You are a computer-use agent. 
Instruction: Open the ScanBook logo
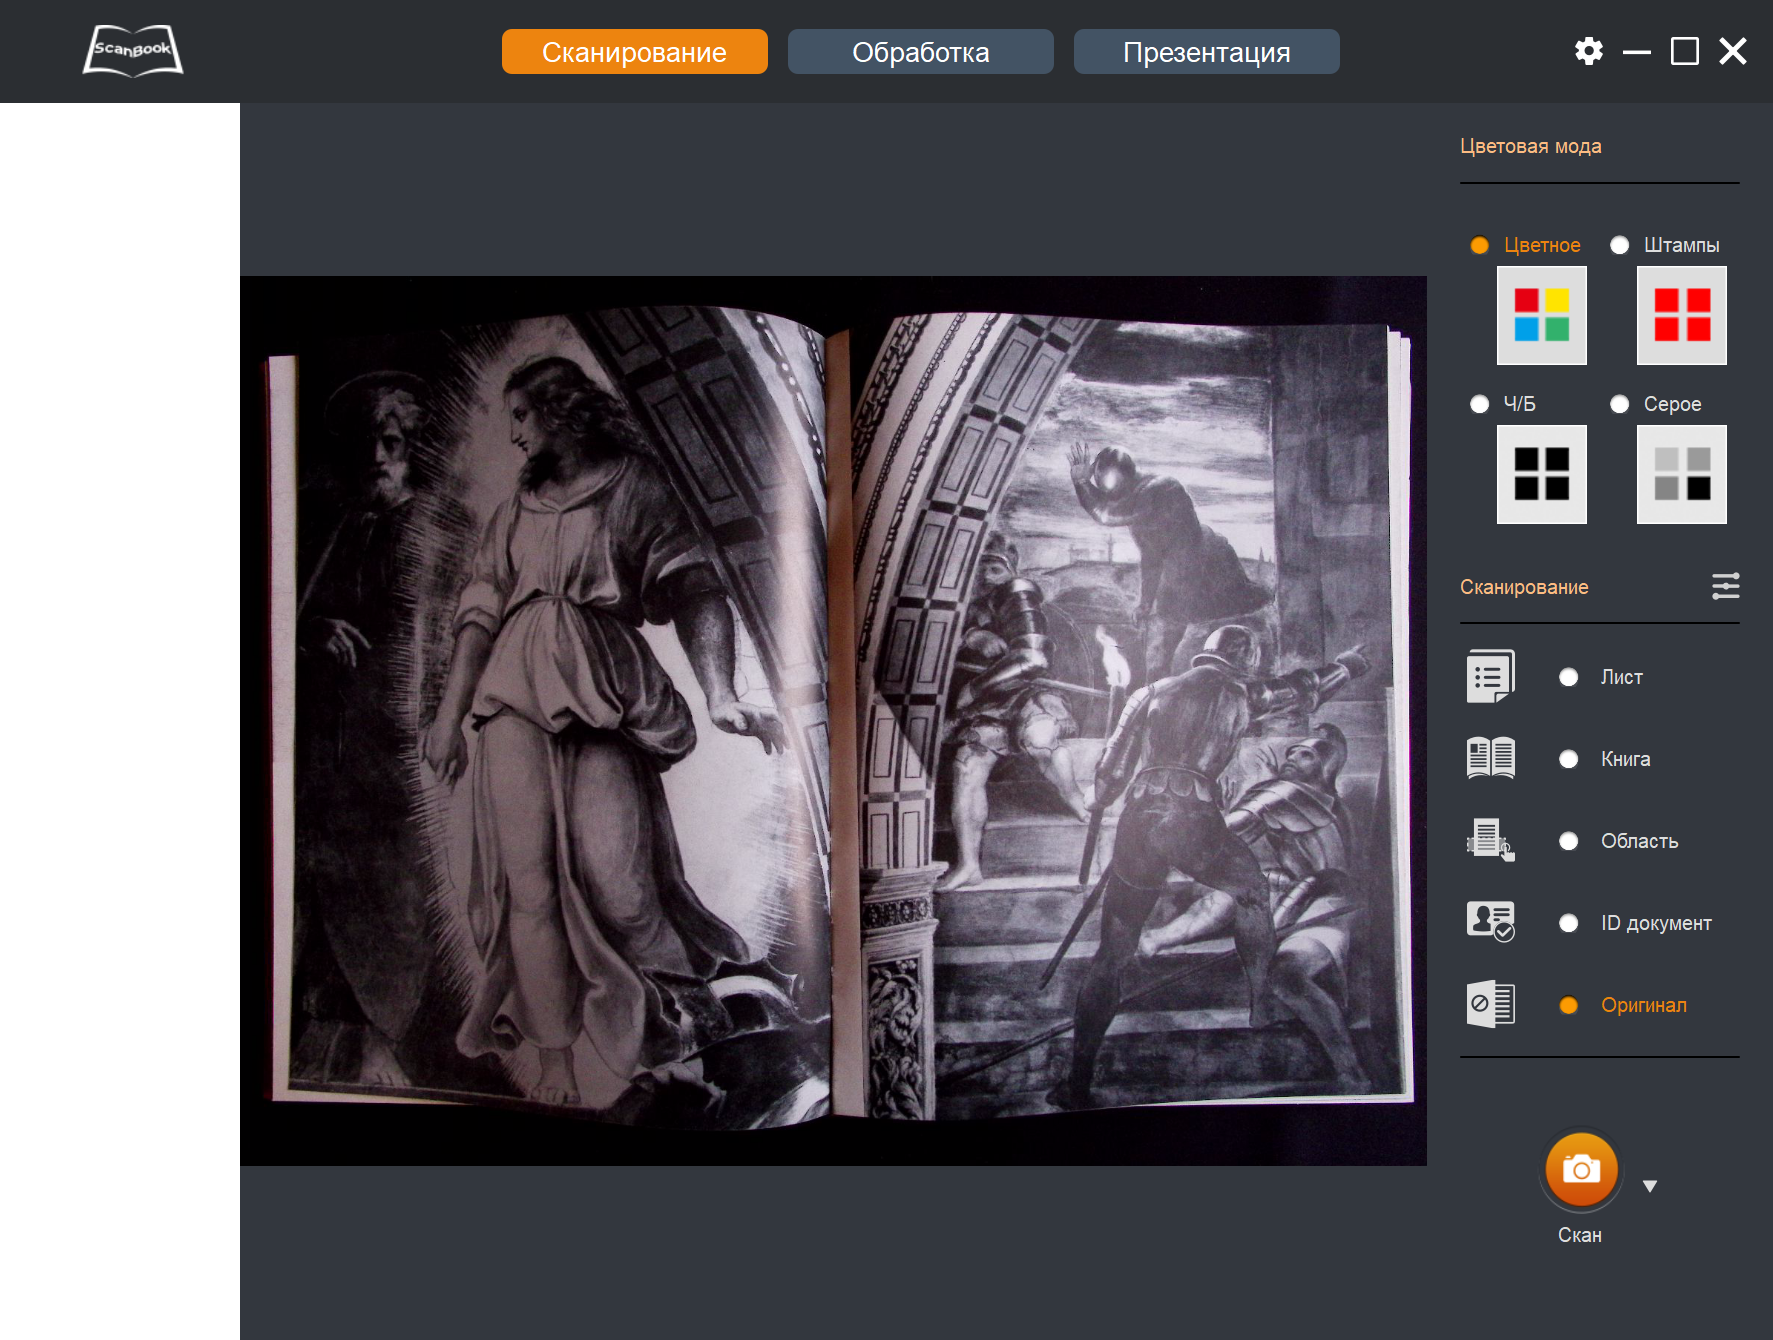point(133,51)
